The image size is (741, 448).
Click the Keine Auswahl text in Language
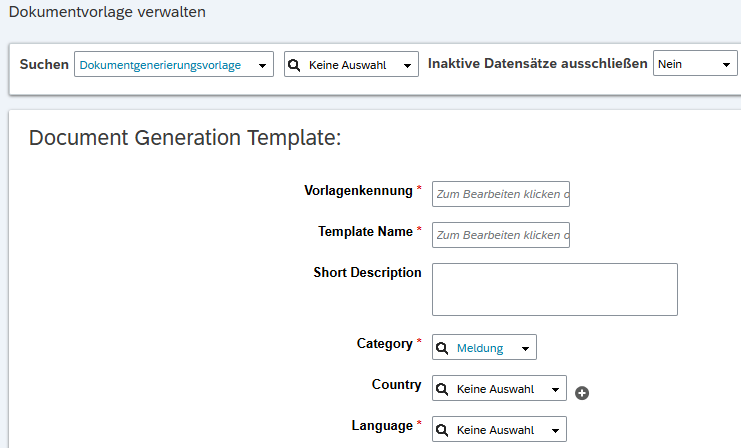pos(495,430)
